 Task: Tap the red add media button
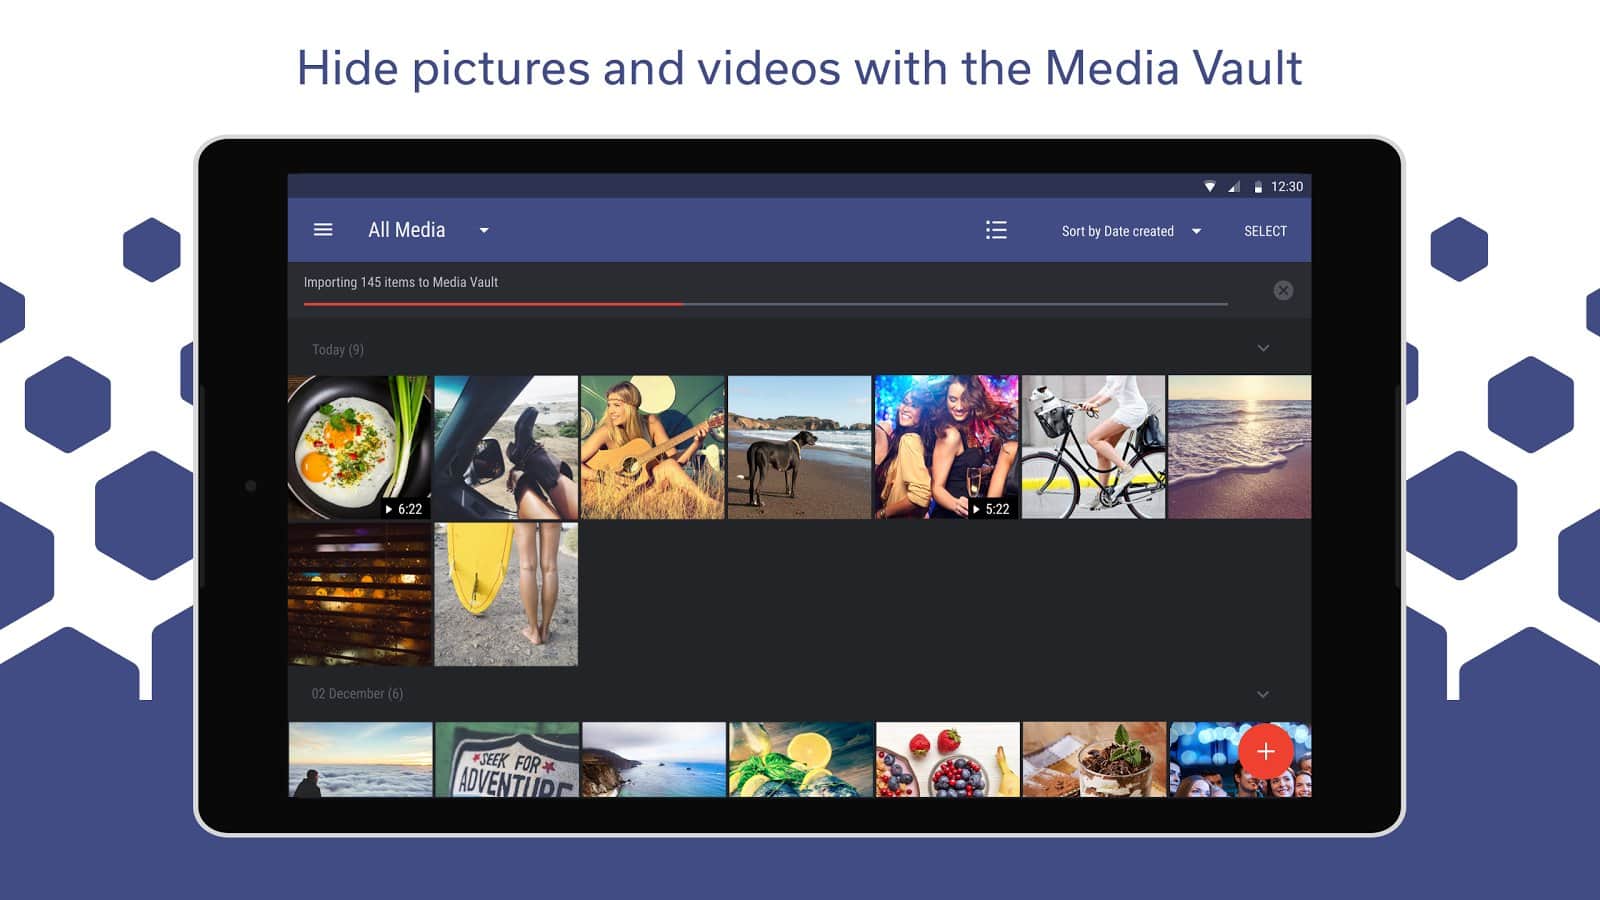1265,751
